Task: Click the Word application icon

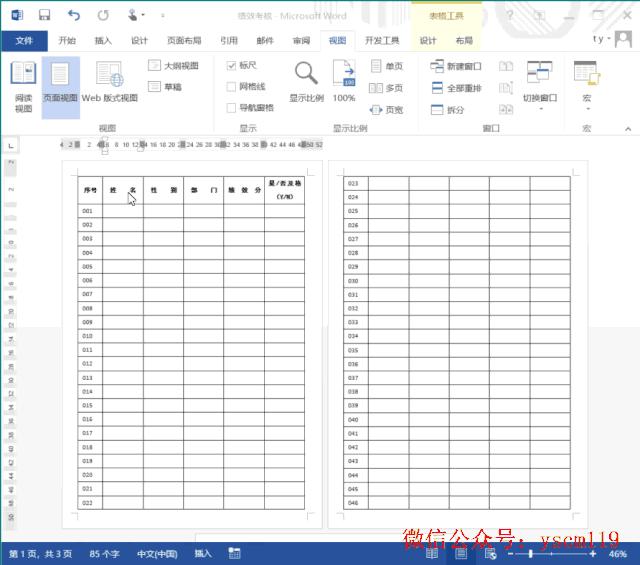Action: click(x=17, y=16)
